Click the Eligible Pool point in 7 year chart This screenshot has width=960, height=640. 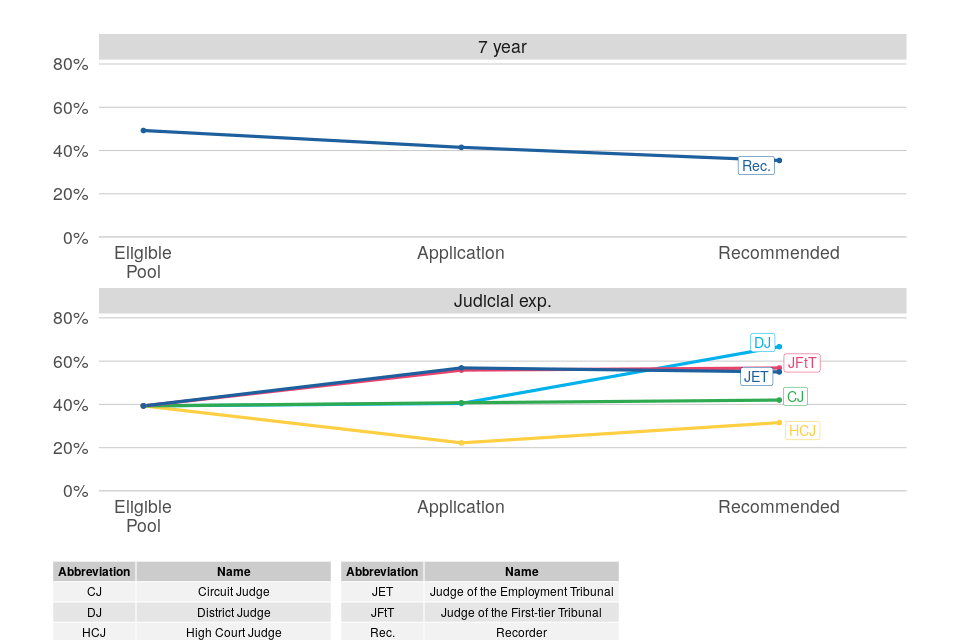click(143, 130)
